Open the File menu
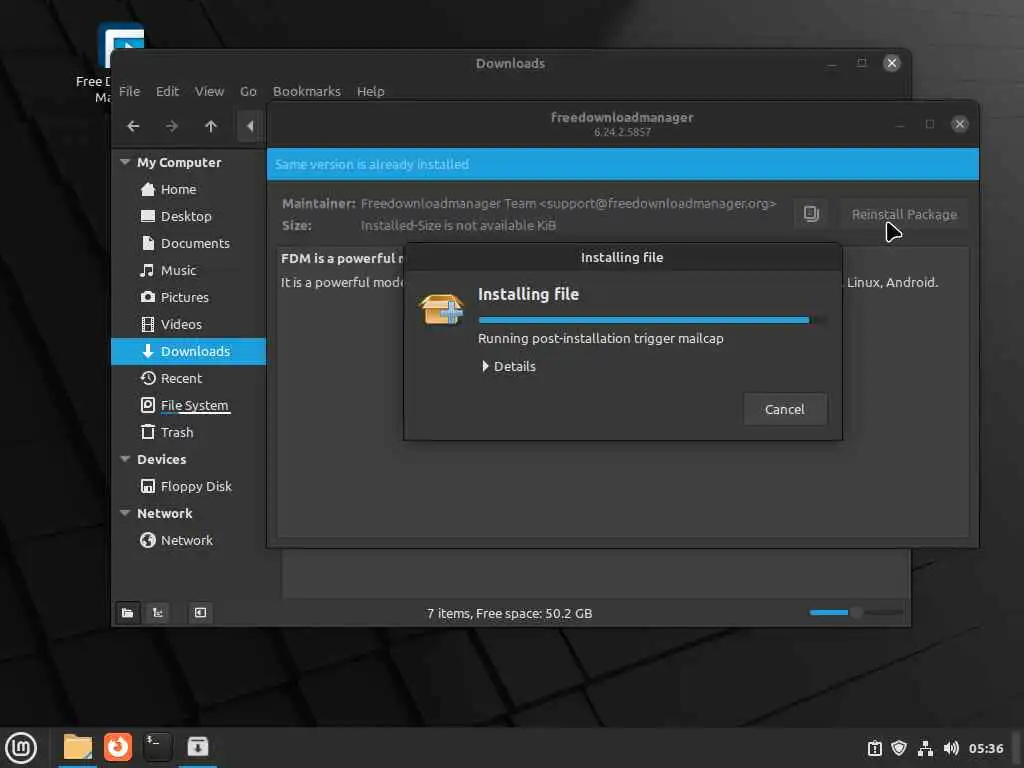The height and width of the screenshot is (768, 1024). 129,91
